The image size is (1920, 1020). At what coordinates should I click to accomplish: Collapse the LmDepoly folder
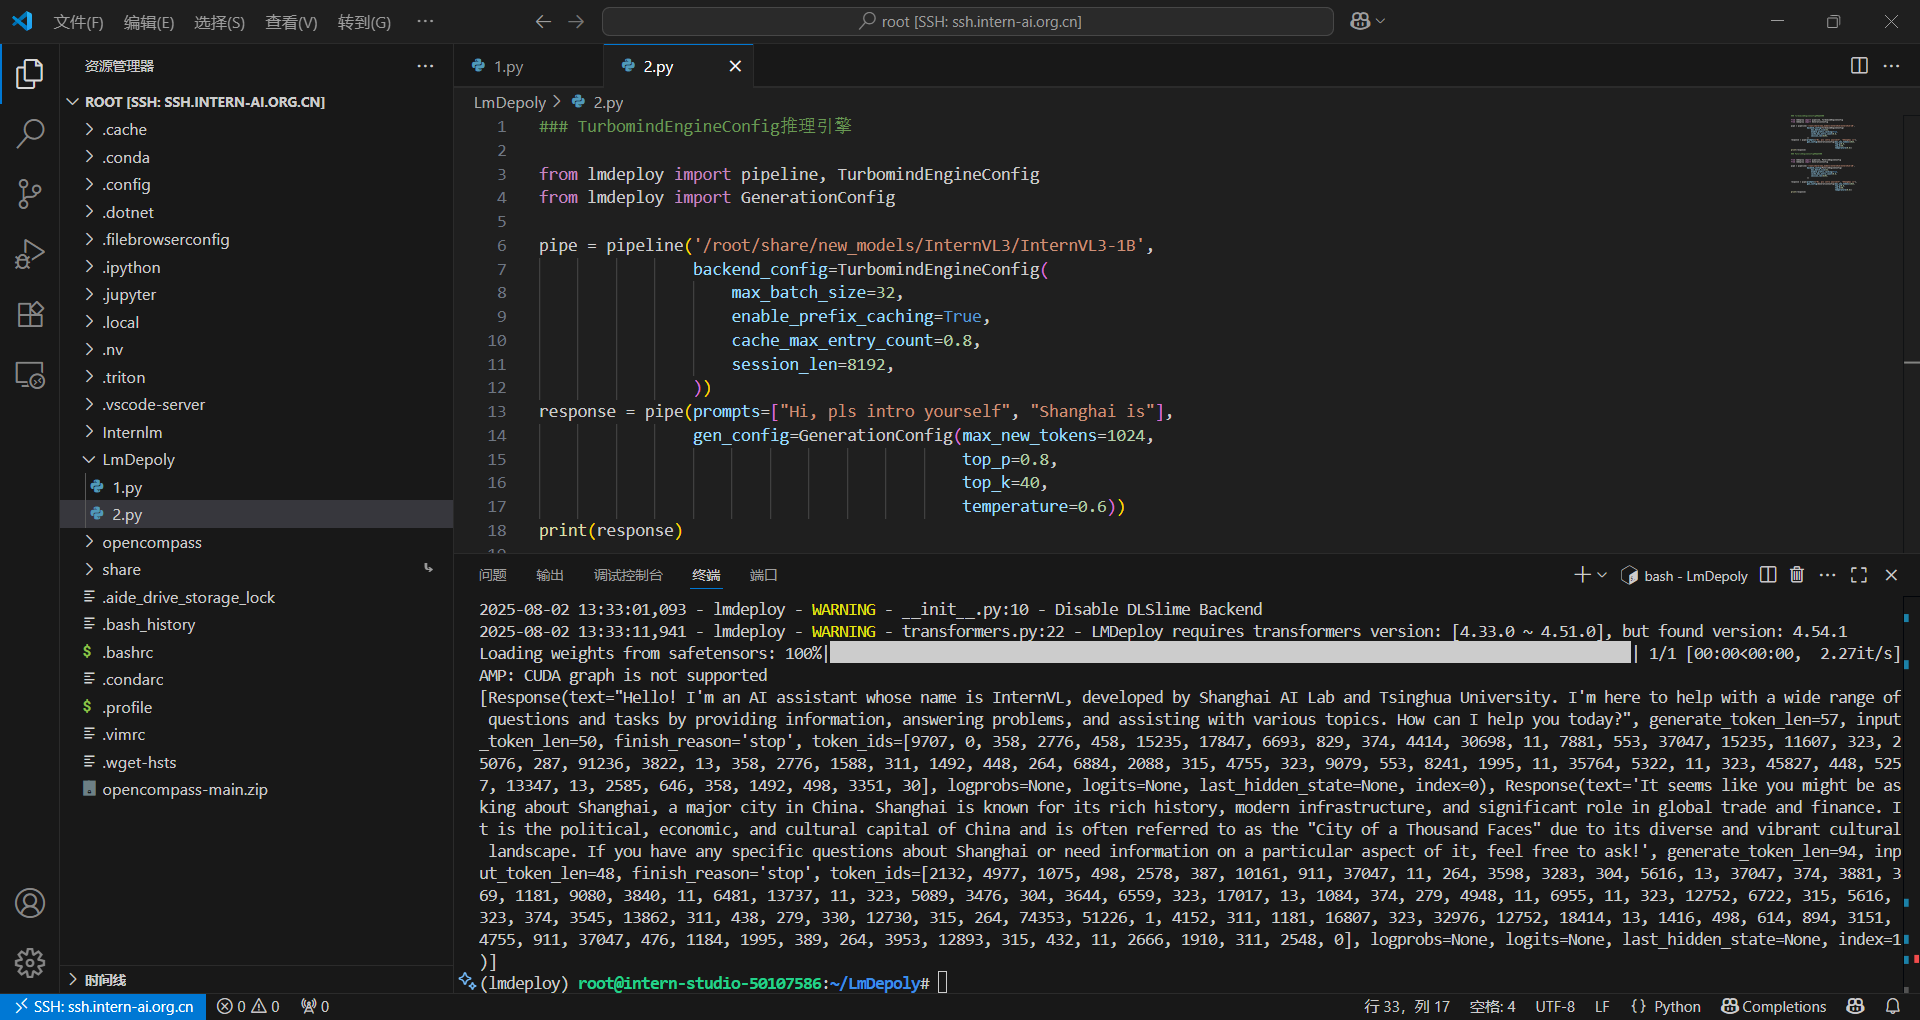(x=257, y=459)
